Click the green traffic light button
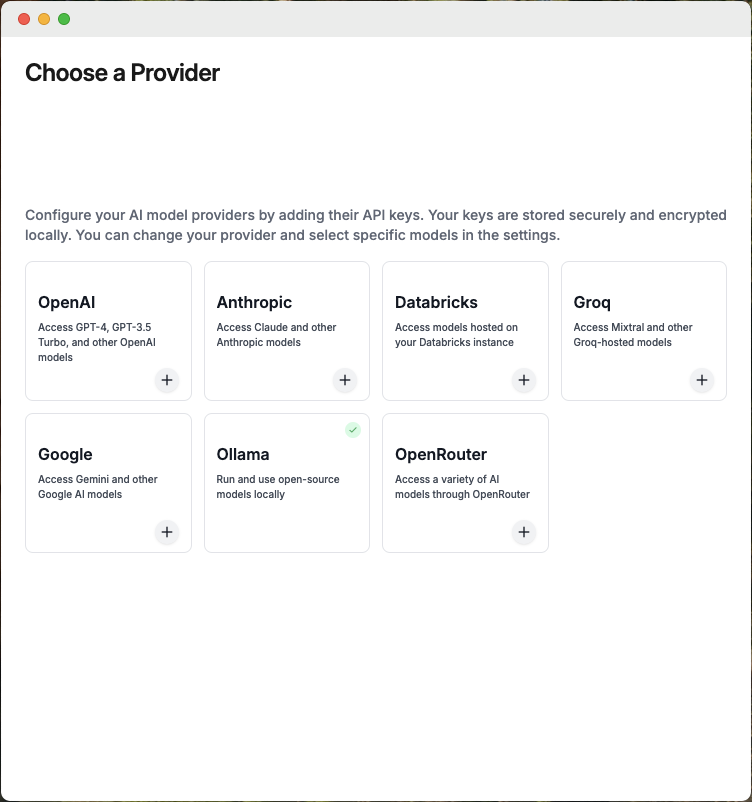 click(x=65, y=18)
